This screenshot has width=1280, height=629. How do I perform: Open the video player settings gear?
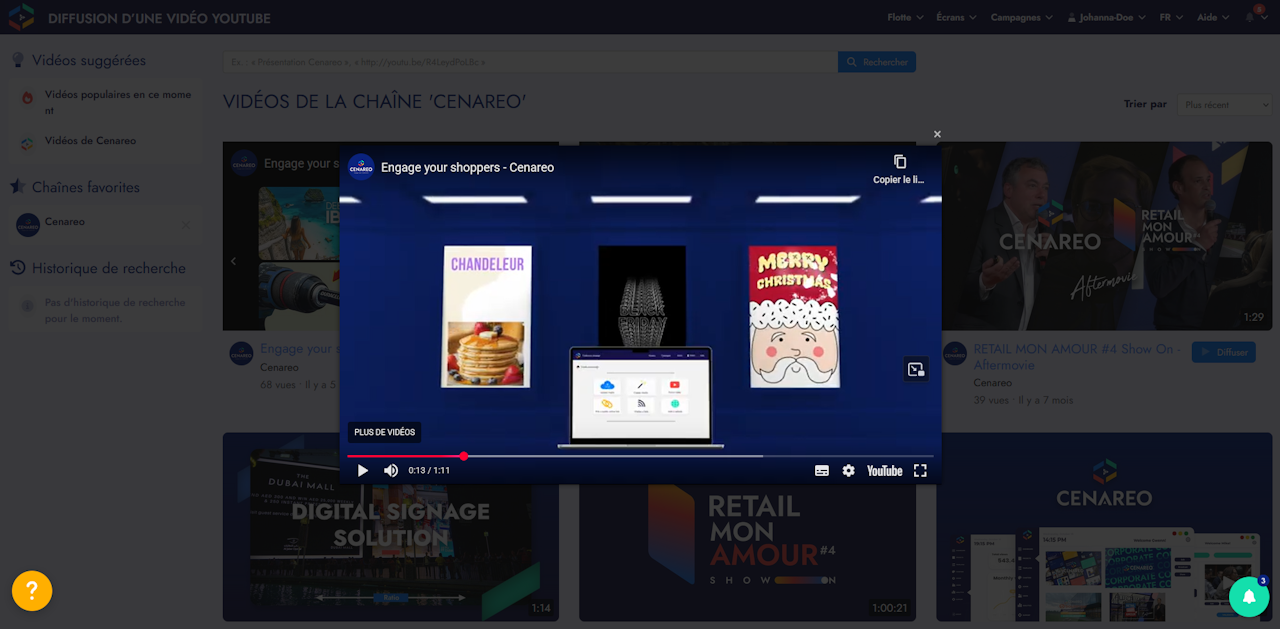point(848,471)
